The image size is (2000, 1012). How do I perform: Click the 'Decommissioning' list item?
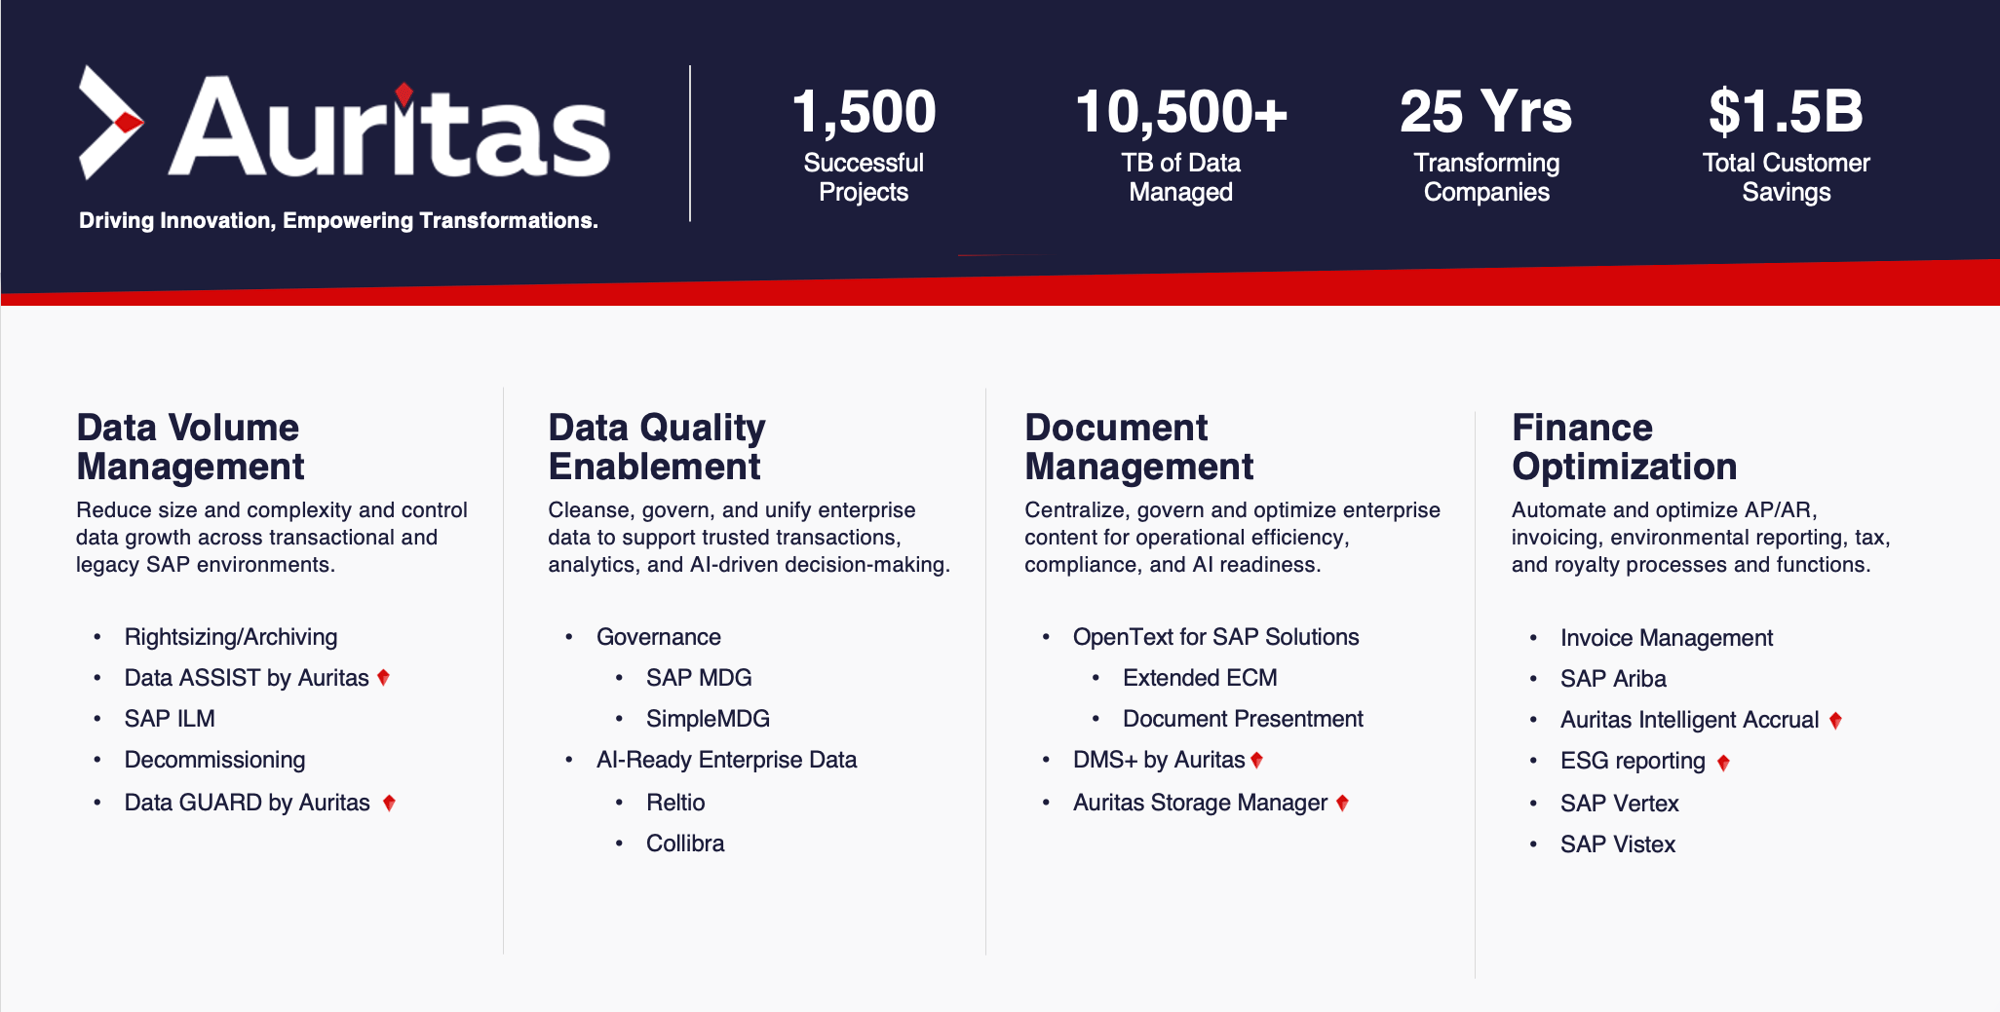pyautogui.click(x=215, y=760)
